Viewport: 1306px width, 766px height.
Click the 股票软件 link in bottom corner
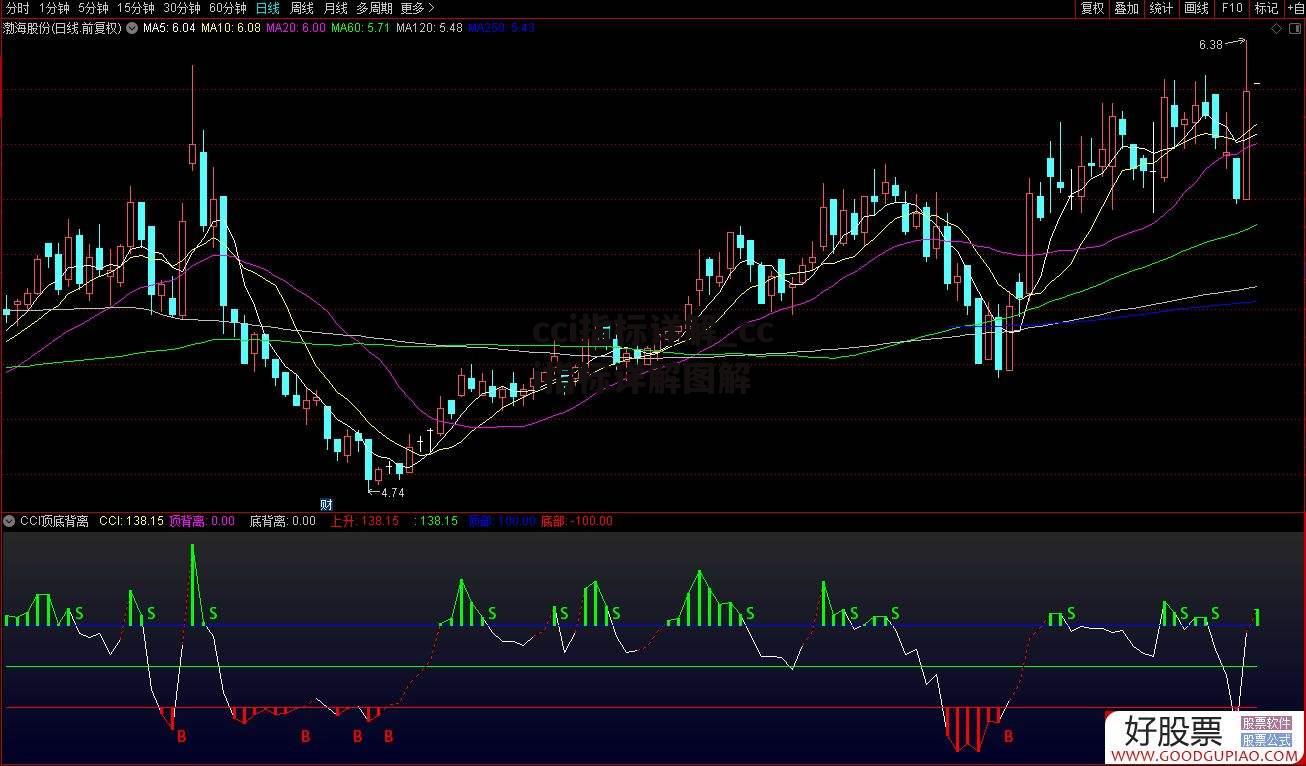(1267, 723)
